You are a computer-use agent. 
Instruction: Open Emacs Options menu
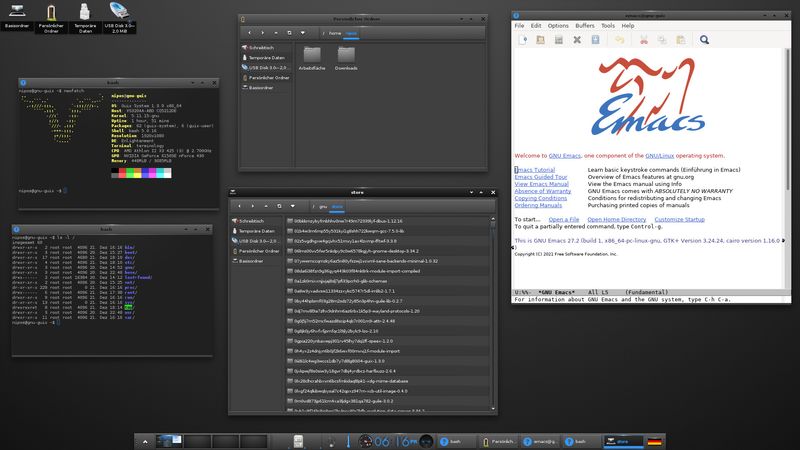pyautogui.click(x=558, y=26)
